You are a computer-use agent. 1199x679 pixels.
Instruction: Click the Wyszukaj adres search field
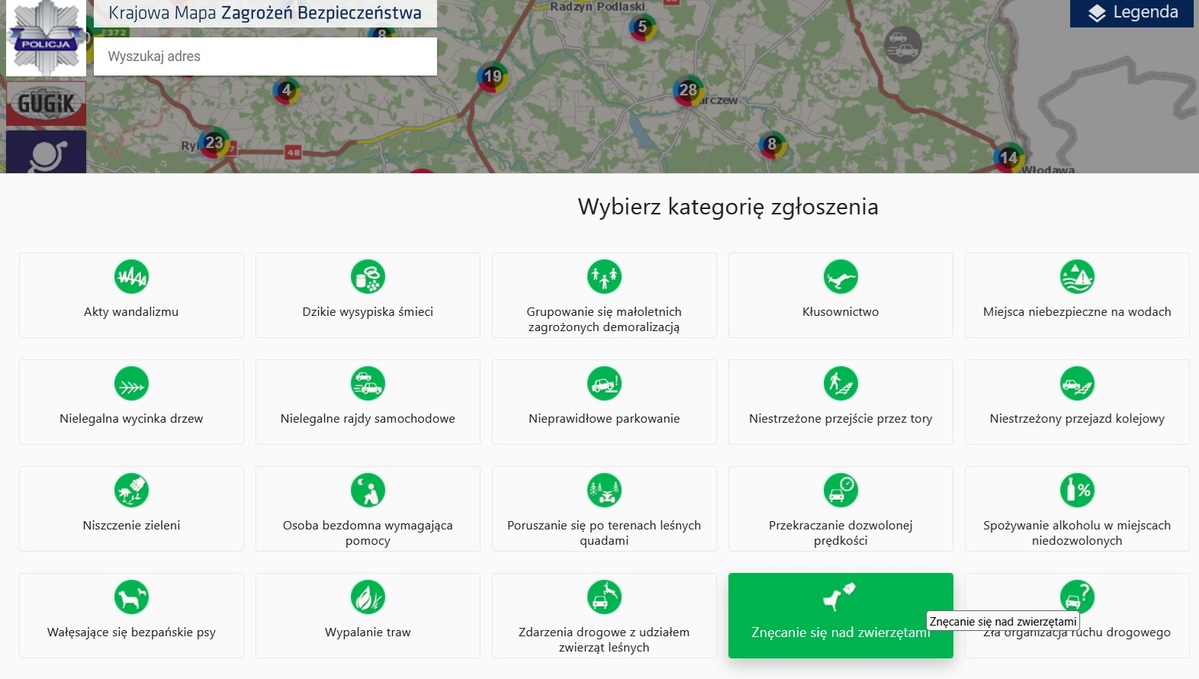click(x=264, y=56)
